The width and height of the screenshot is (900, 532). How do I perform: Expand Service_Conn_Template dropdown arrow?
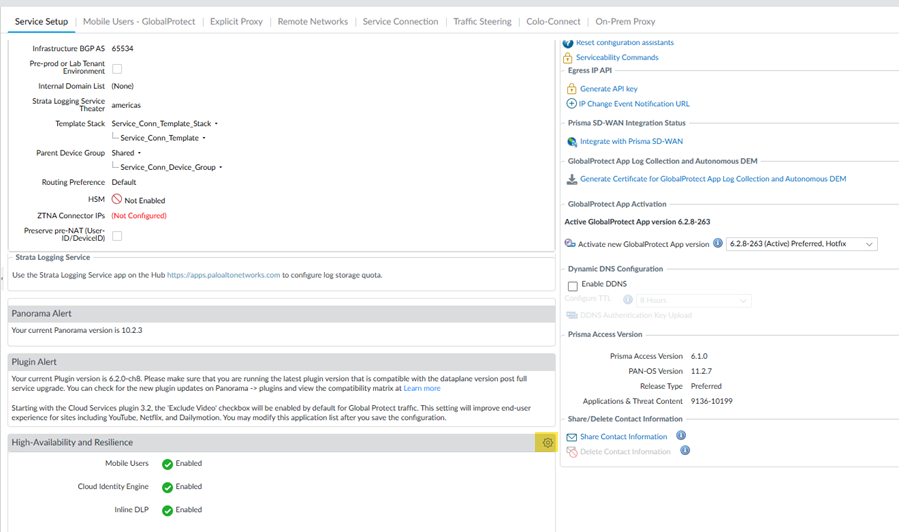[x=204, y=138]
